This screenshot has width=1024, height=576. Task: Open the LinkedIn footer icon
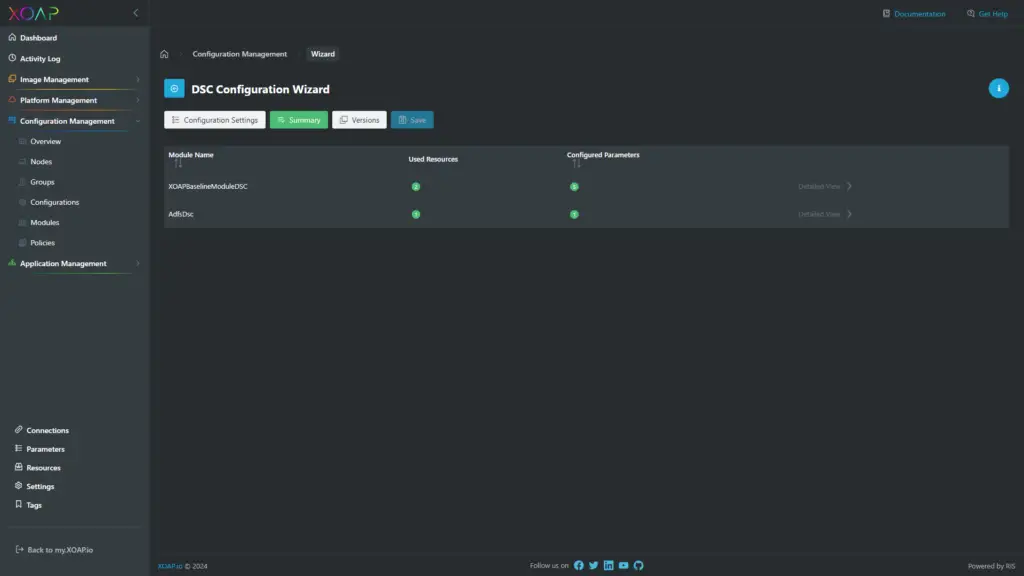pos(609,566)
